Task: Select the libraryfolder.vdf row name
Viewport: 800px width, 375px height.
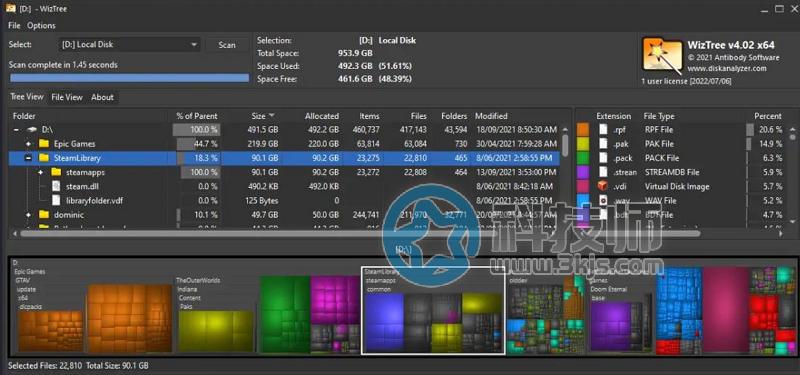Action: pos(94,201)
